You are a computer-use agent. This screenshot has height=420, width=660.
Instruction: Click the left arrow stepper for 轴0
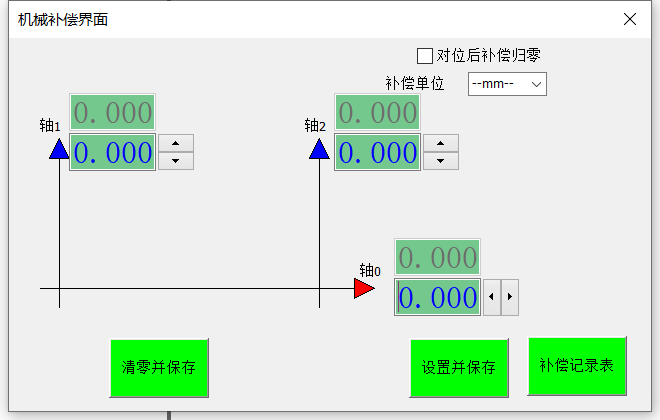point(492,297)
